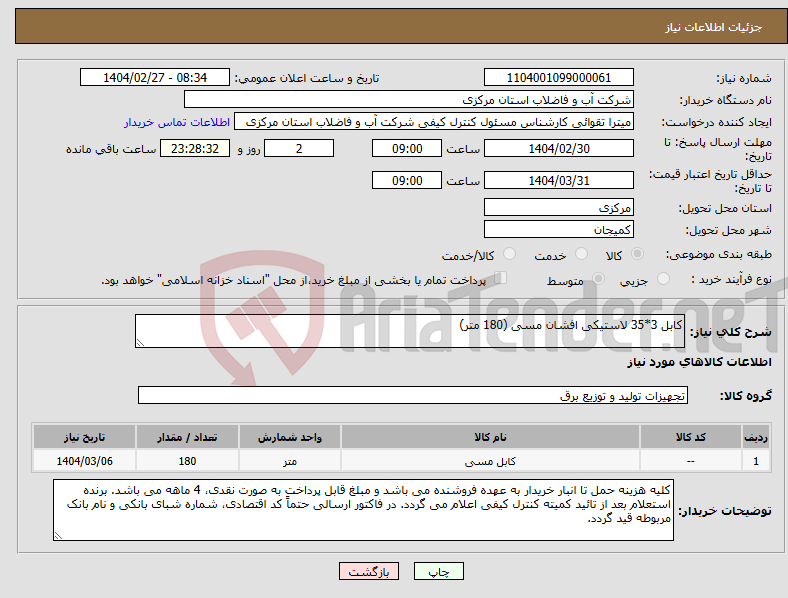This screenshot has width=788, height=598.
Task: Select the جزیی purchase type radio
Action: (x=663, y=278)
